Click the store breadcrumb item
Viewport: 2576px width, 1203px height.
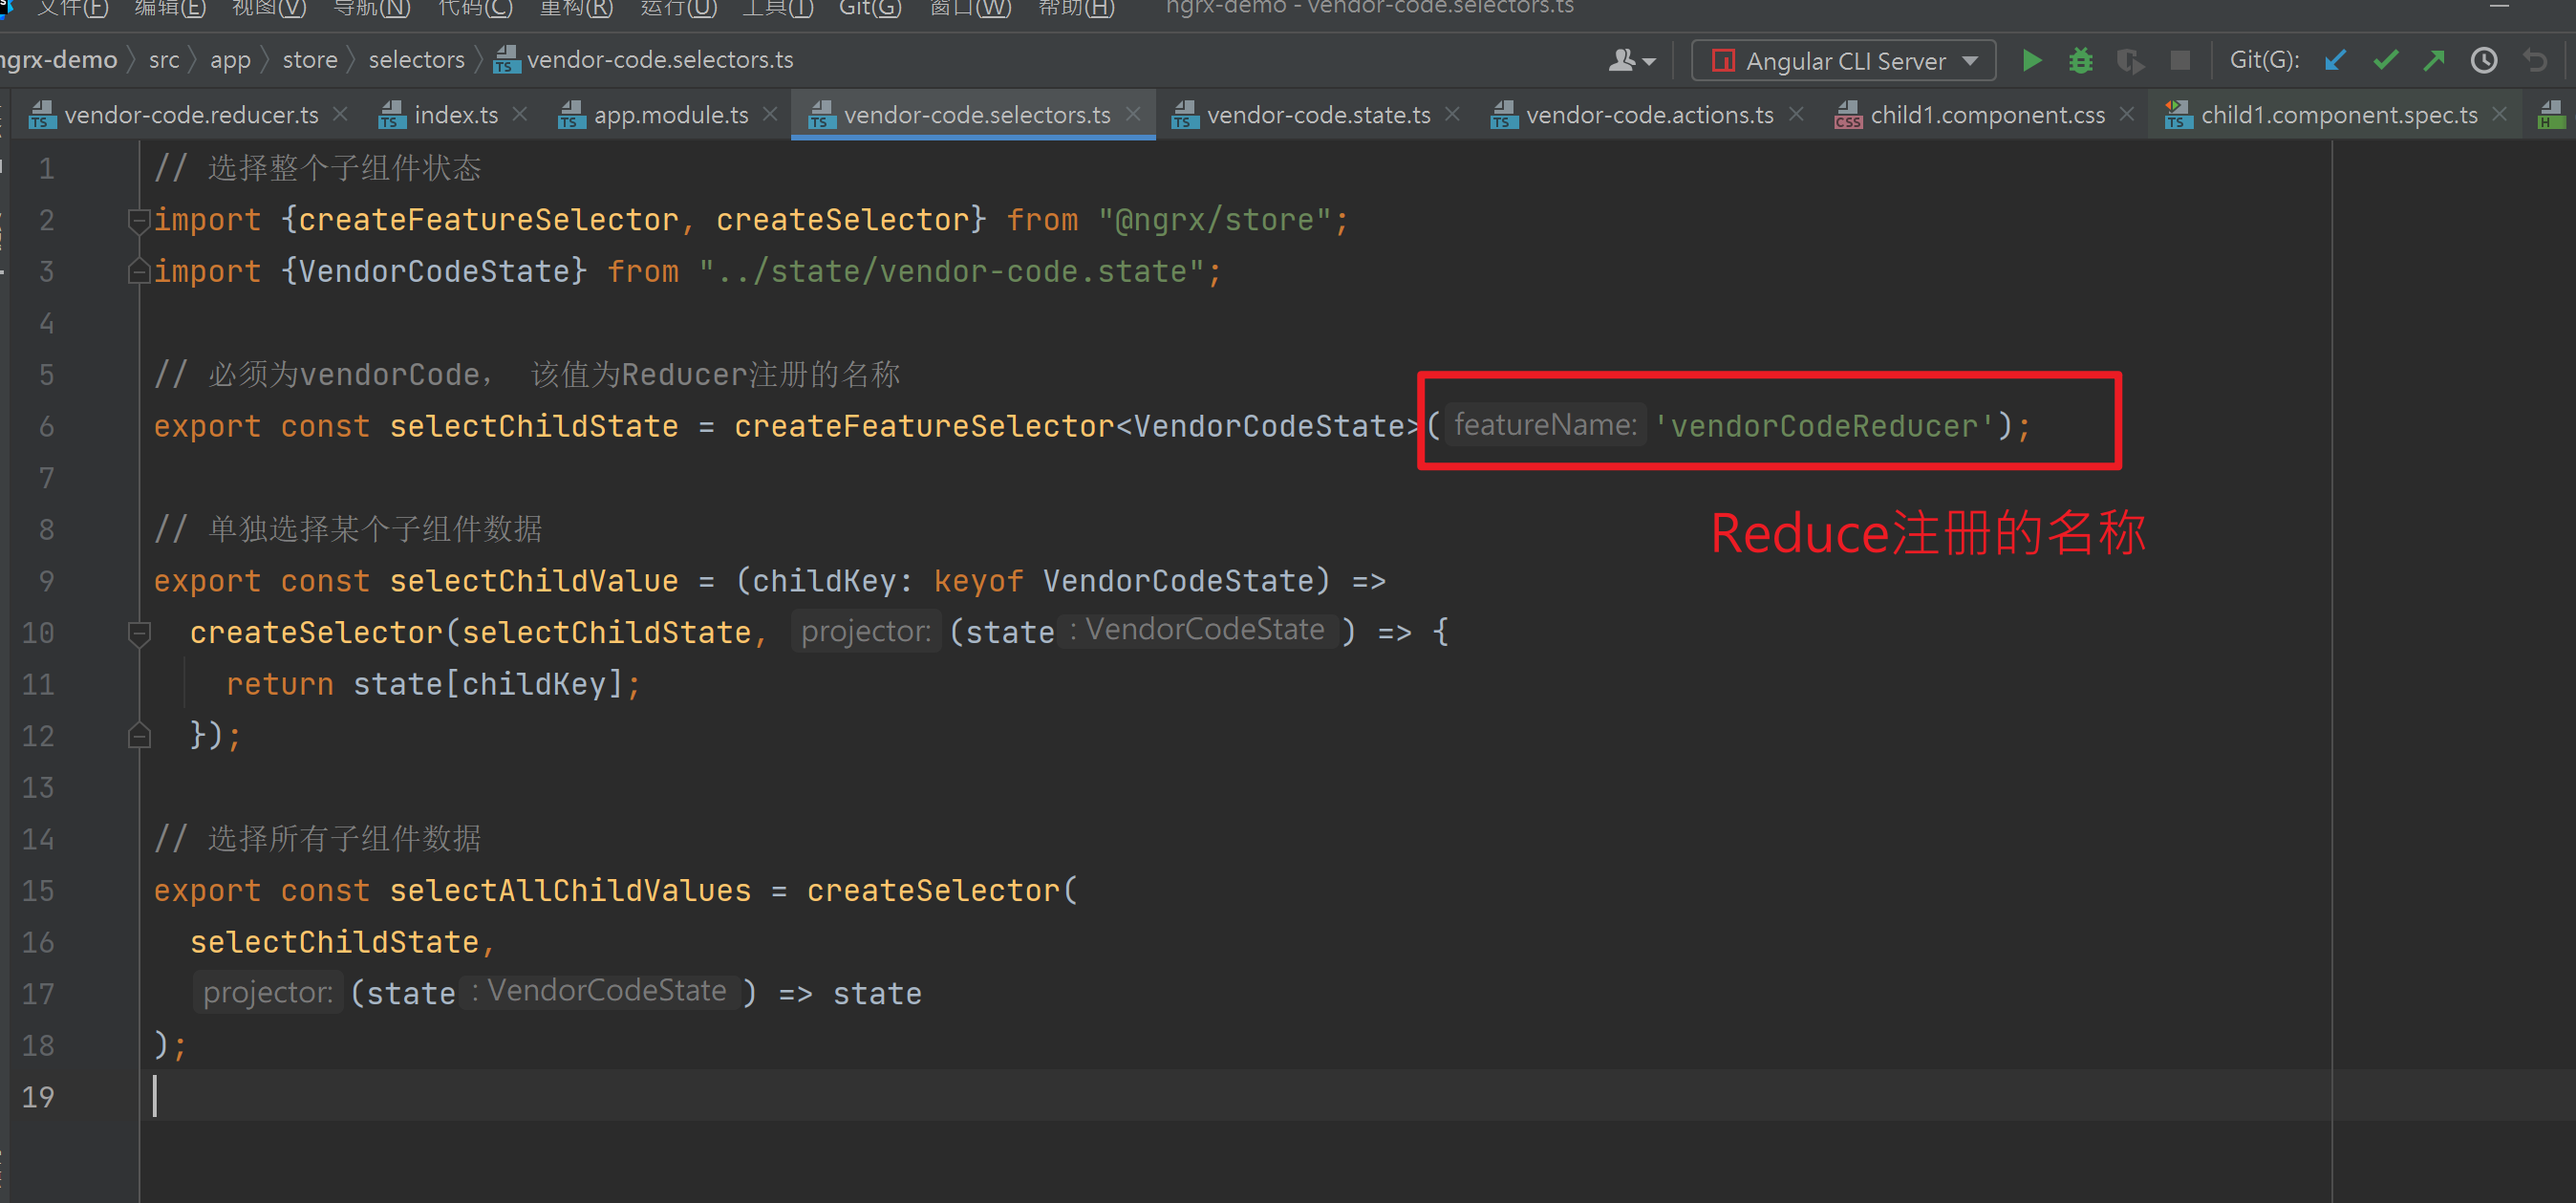point(309,60)
